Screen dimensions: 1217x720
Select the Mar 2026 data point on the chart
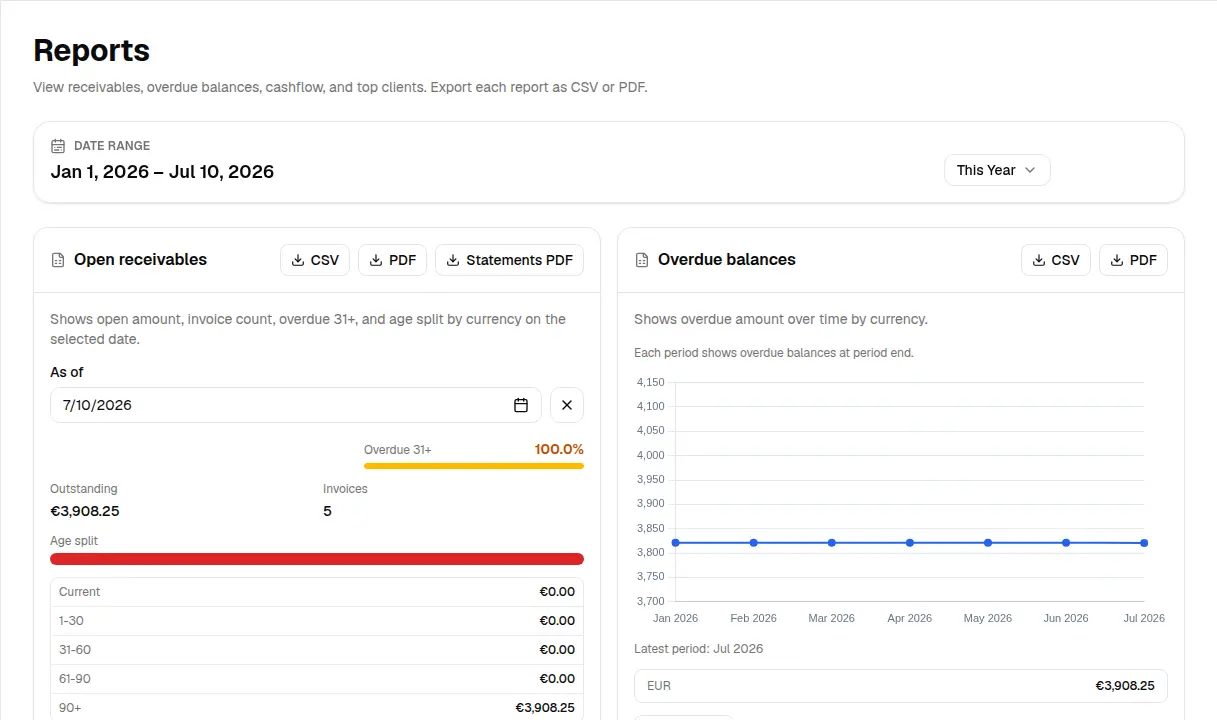(832, 543)
